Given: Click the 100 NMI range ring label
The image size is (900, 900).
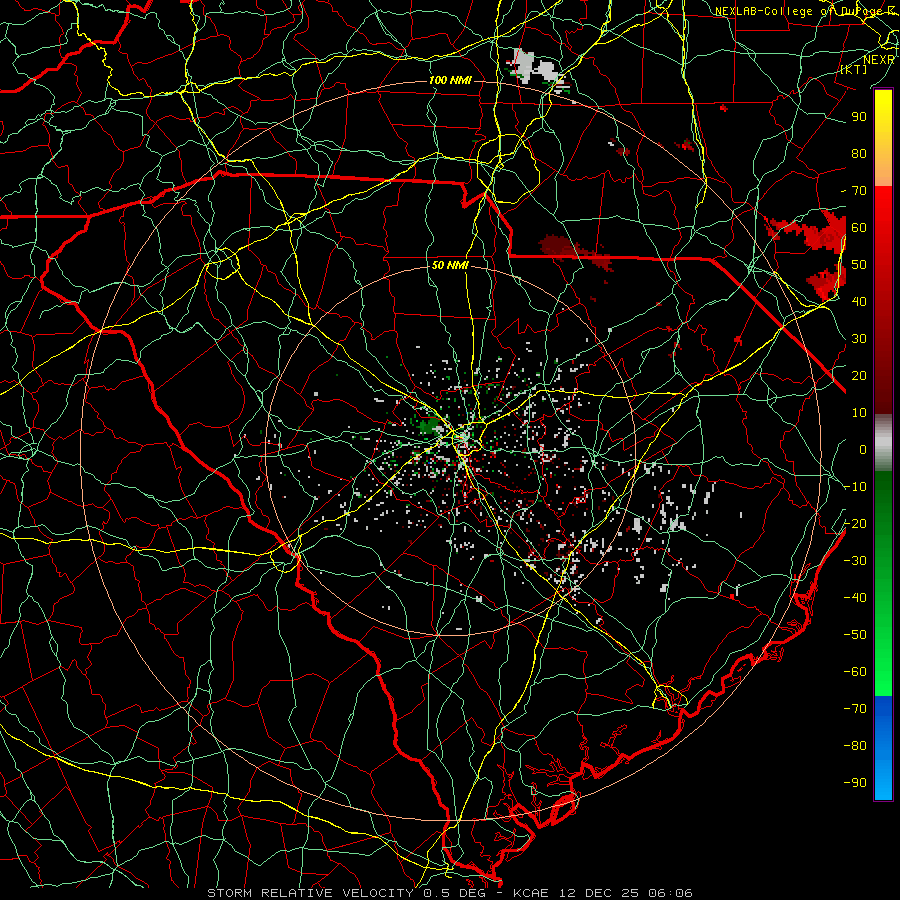Looking at the screenshot, I should pyautogui.click(x=451, y=80).
